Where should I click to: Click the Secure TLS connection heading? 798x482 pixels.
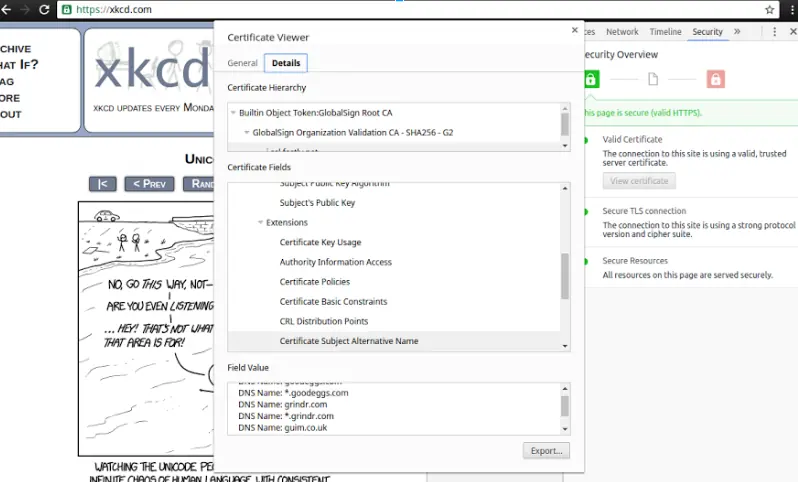pos(644,211)
